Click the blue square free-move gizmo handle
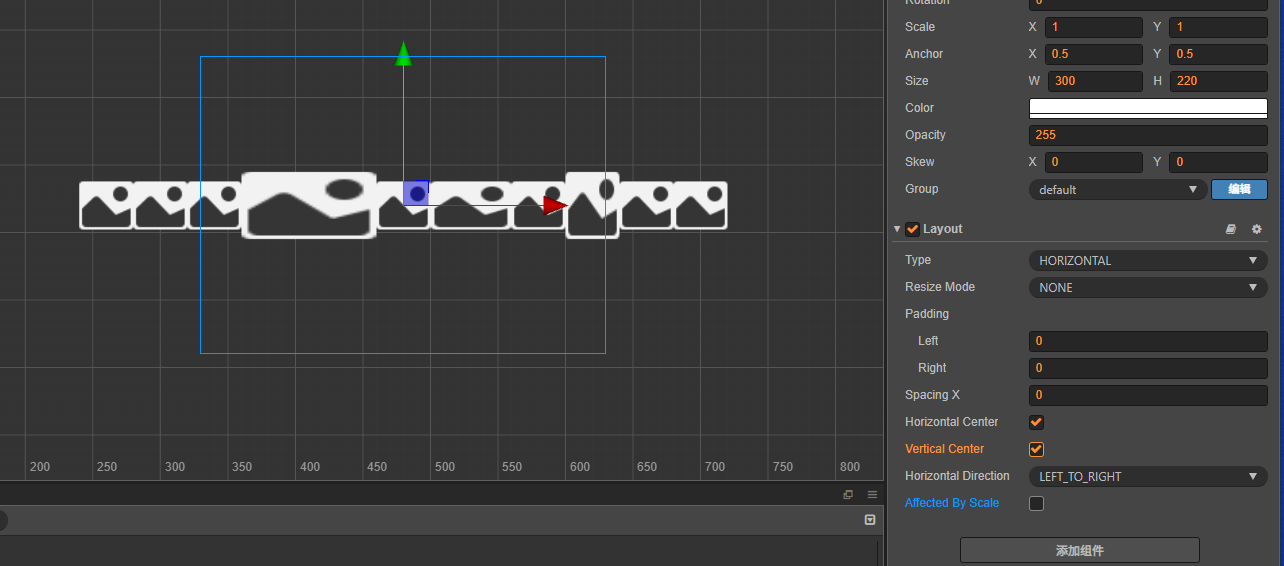The image size is (1284, 566). point(416,193)
